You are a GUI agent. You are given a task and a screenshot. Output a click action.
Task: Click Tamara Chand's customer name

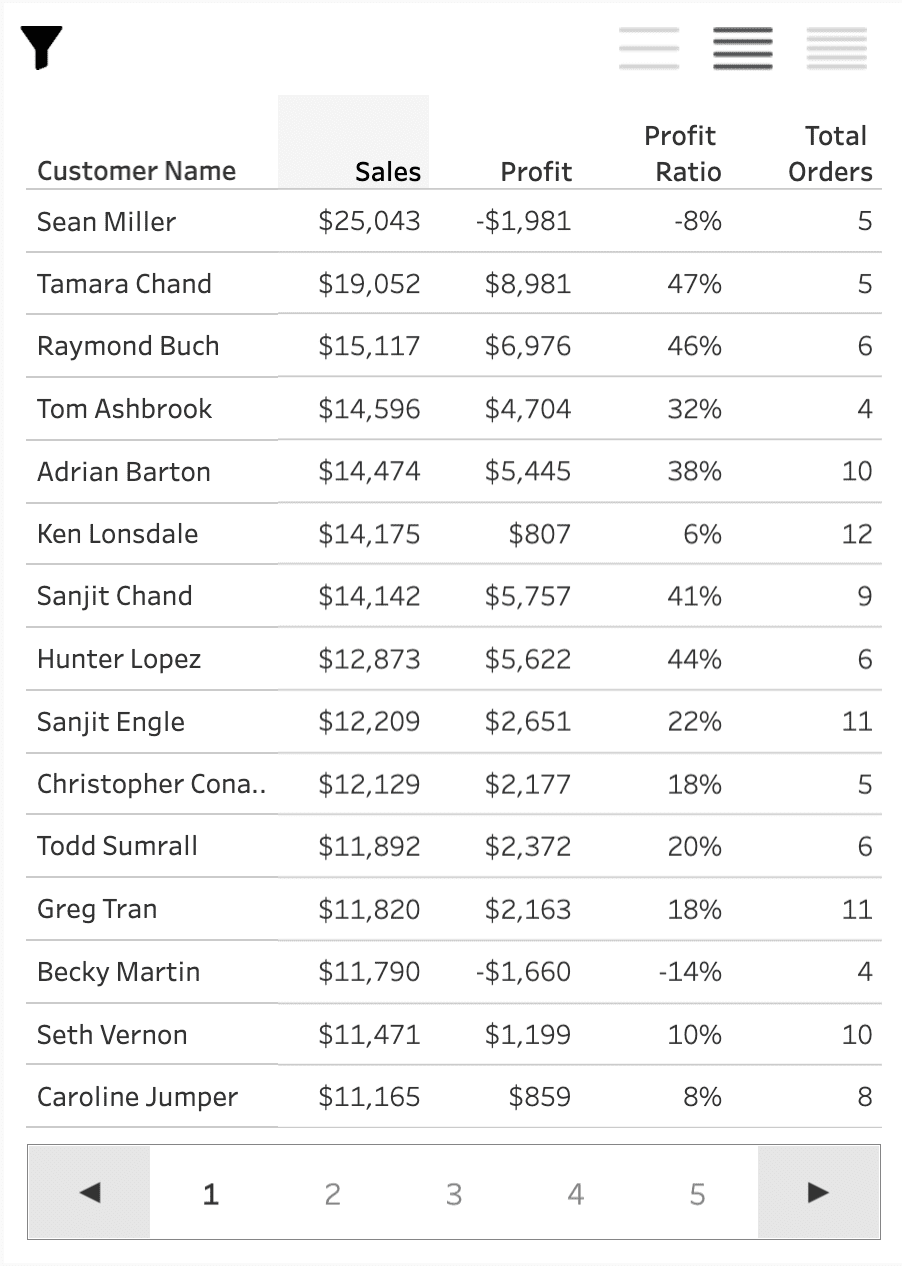click(x=124, y=284)
